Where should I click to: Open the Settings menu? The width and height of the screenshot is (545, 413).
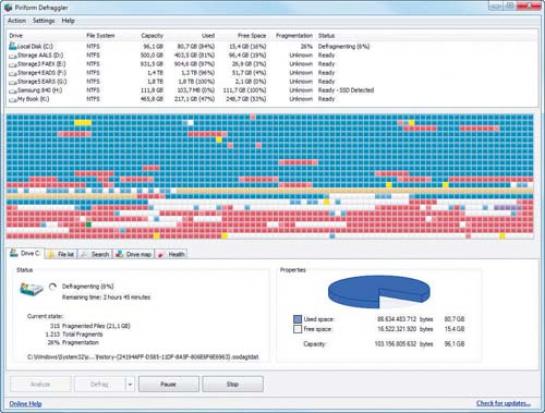click(x=43, y=21)
